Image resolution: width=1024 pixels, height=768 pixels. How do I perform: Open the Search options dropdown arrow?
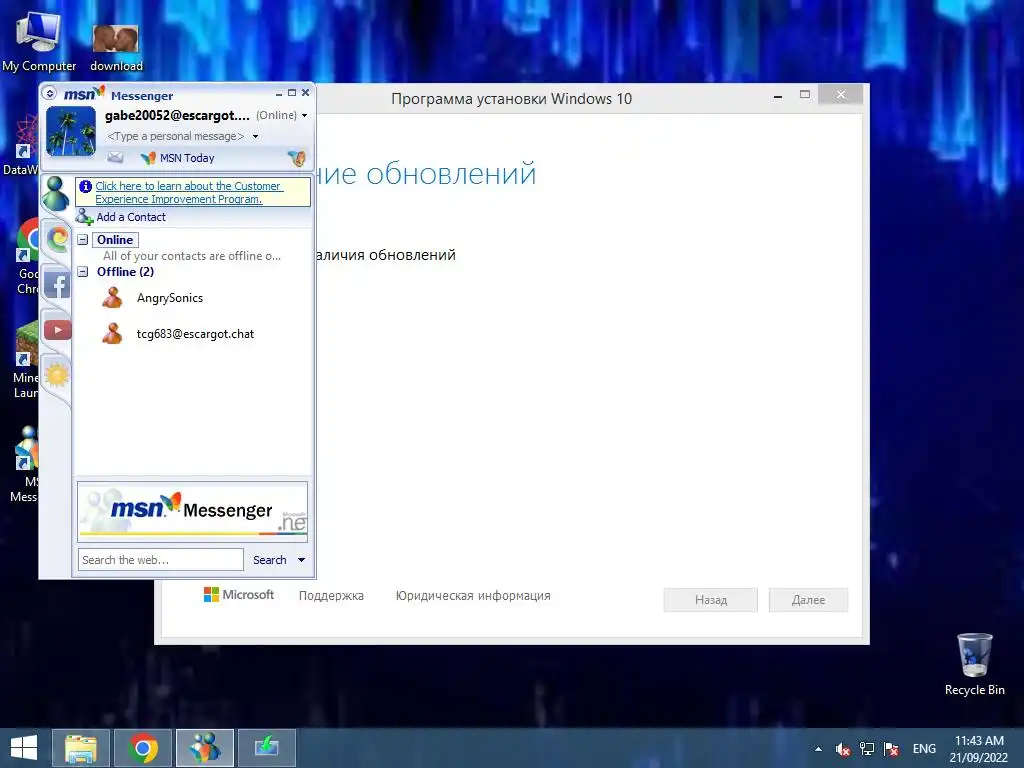click(301, 560)
